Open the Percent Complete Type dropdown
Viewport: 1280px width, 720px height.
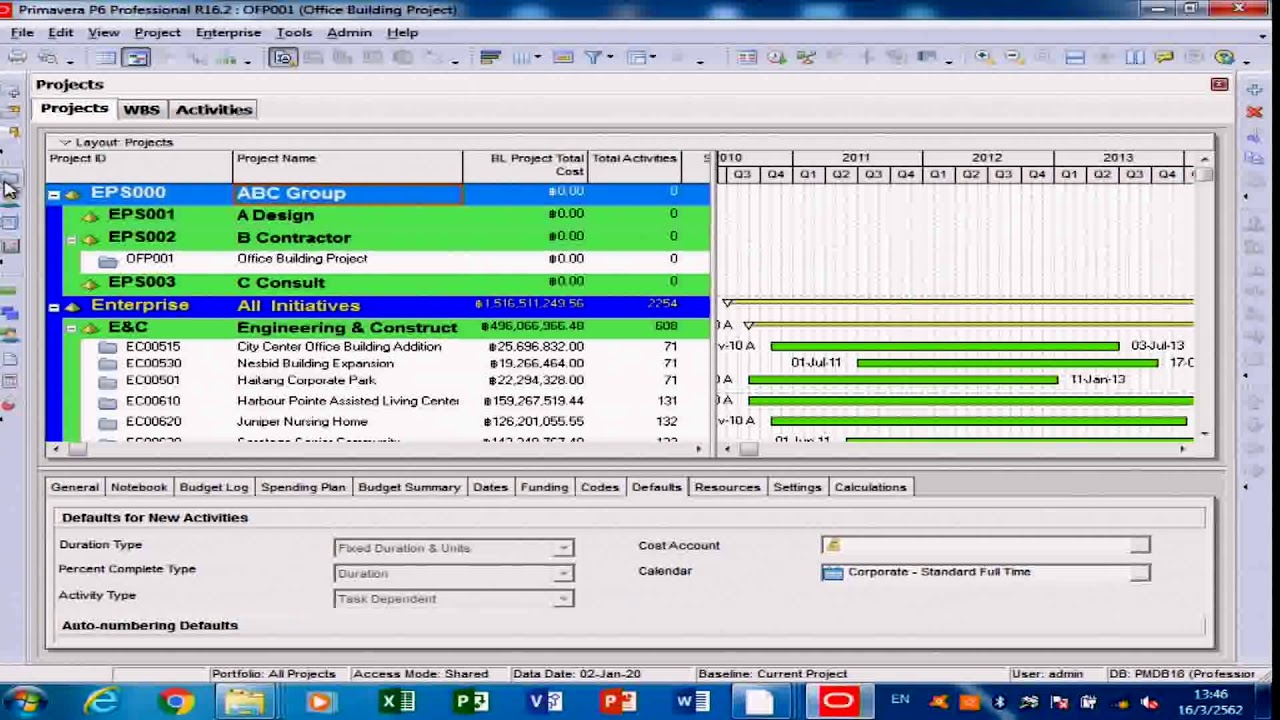[564, 573]
